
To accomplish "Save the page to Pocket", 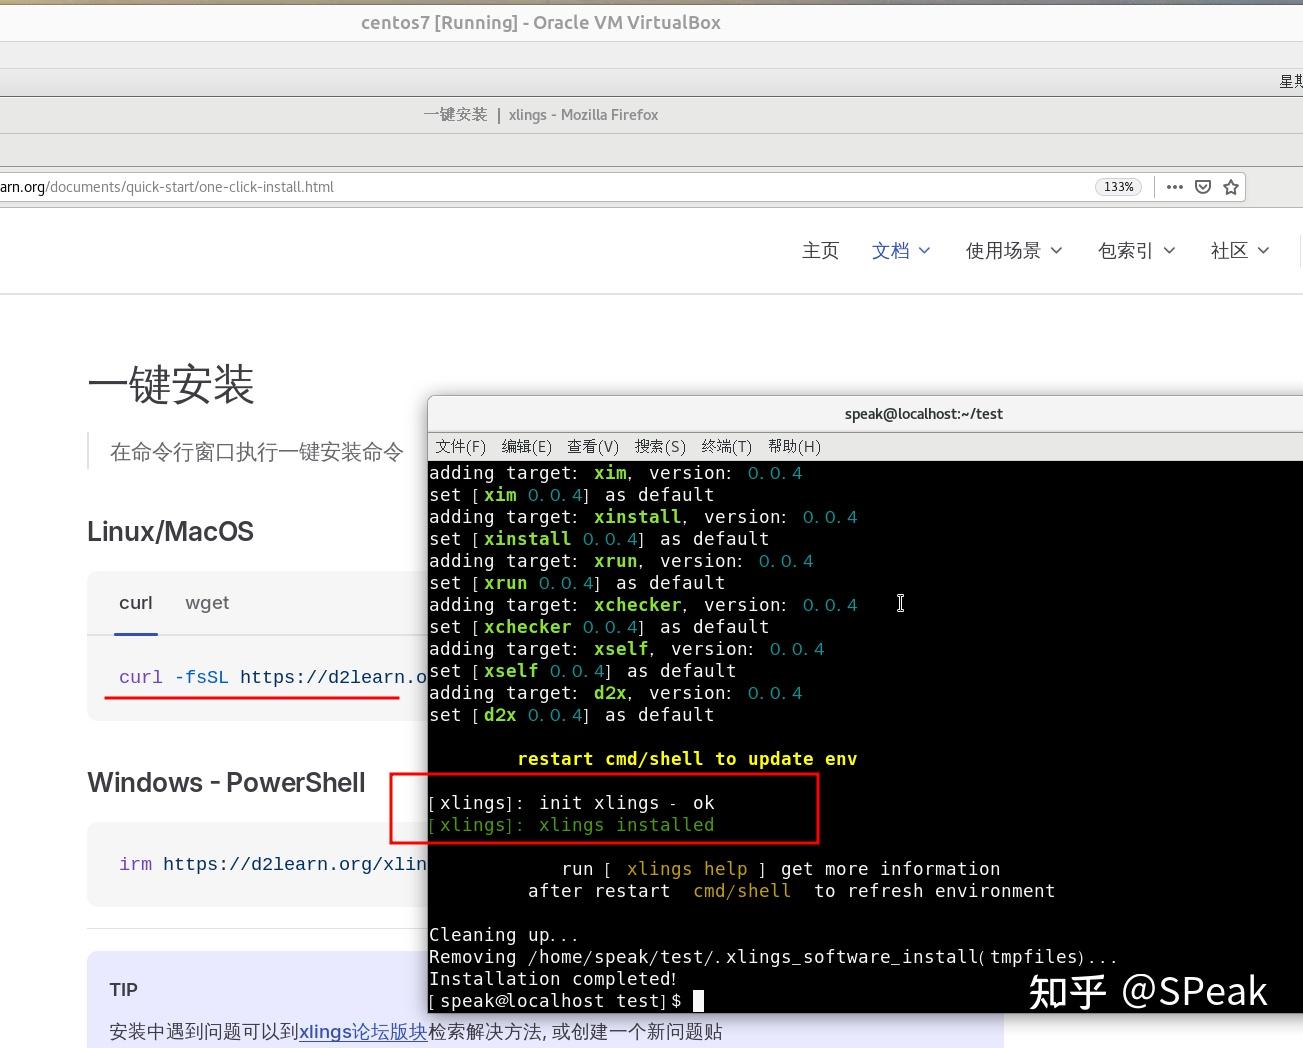I will (x=1202, y=187).
